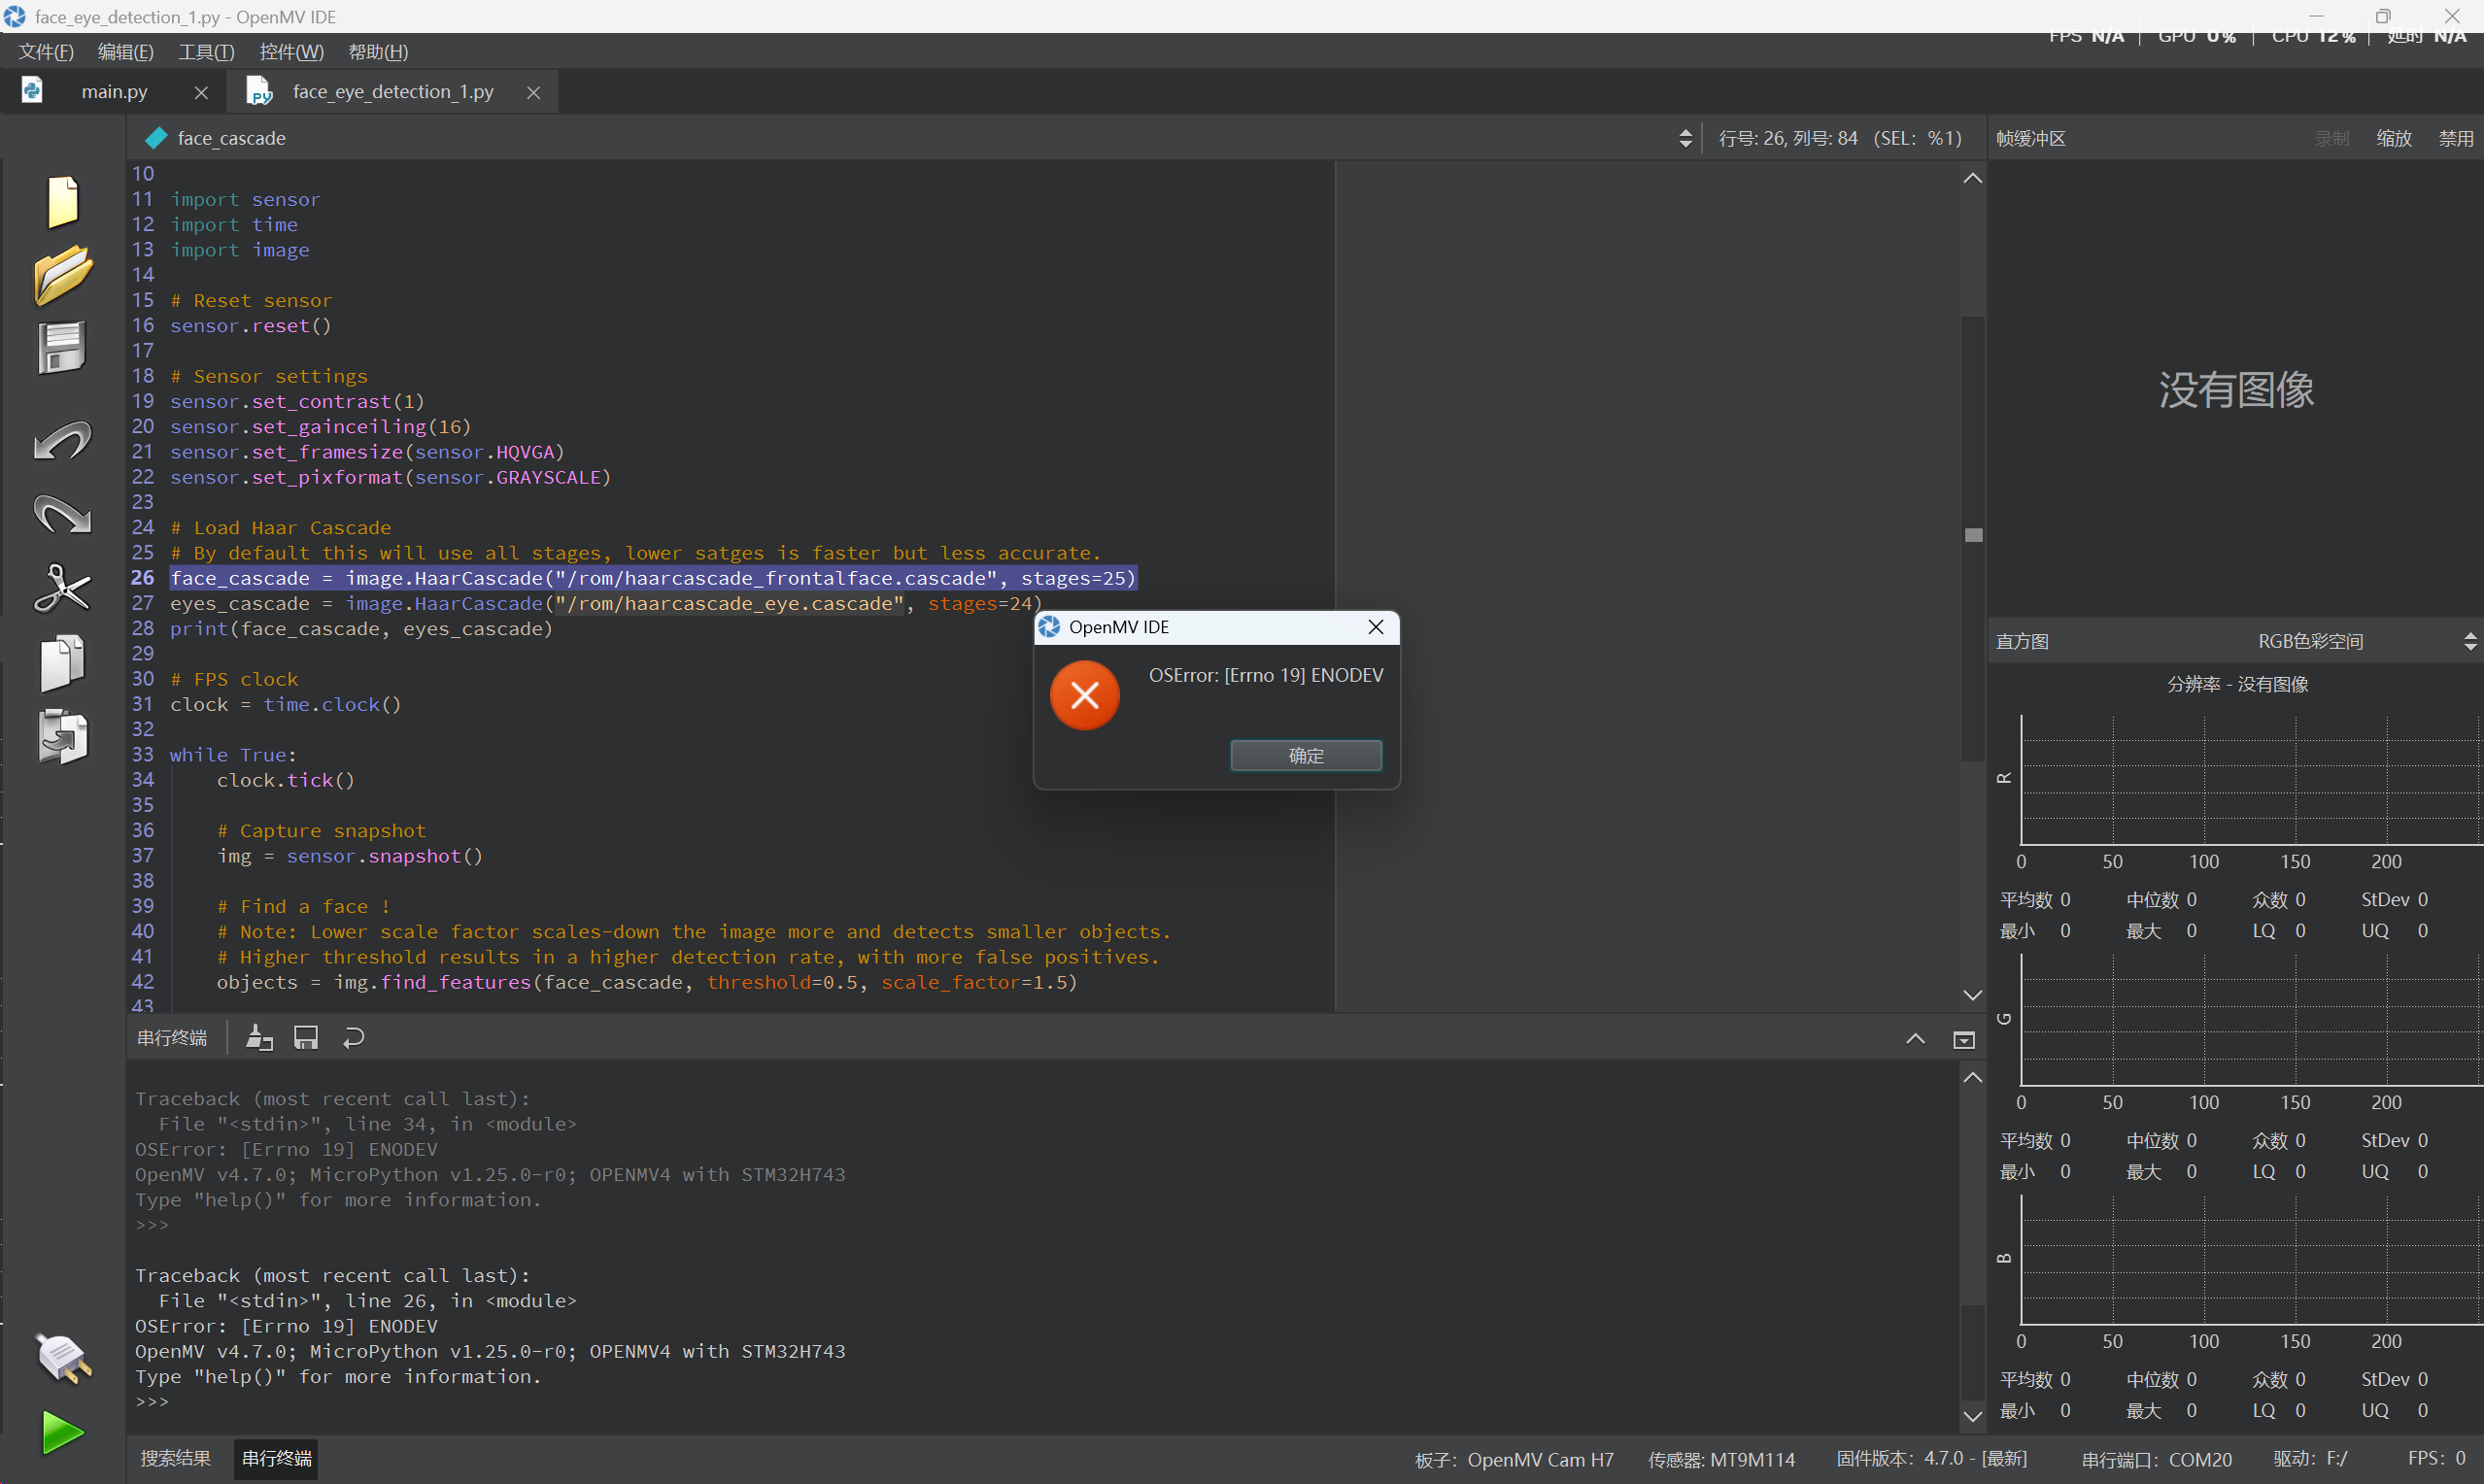
Task: Click the blue diamond face_cascade icon
Action: tap(156, 138)
